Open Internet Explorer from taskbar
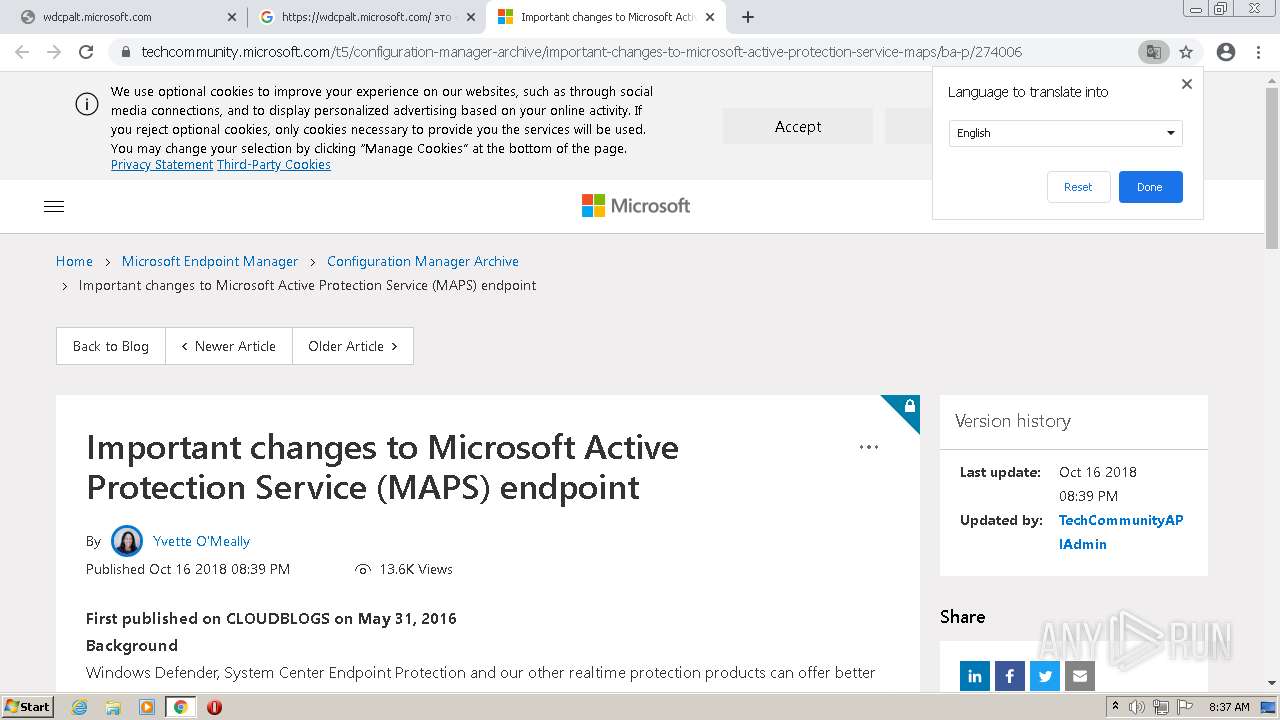The image size is (1280, 720). pos(80,707)
